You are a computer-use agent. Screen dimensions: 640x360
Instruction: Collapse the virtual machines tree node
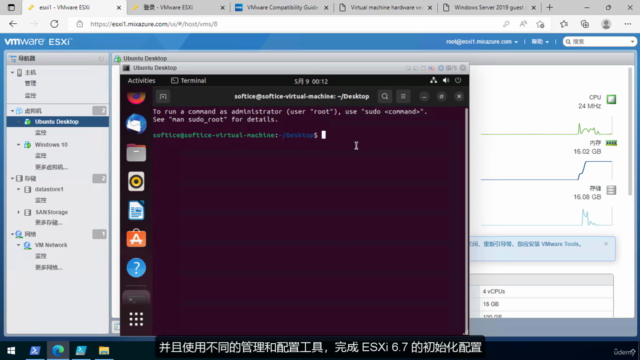coord(12,111)
